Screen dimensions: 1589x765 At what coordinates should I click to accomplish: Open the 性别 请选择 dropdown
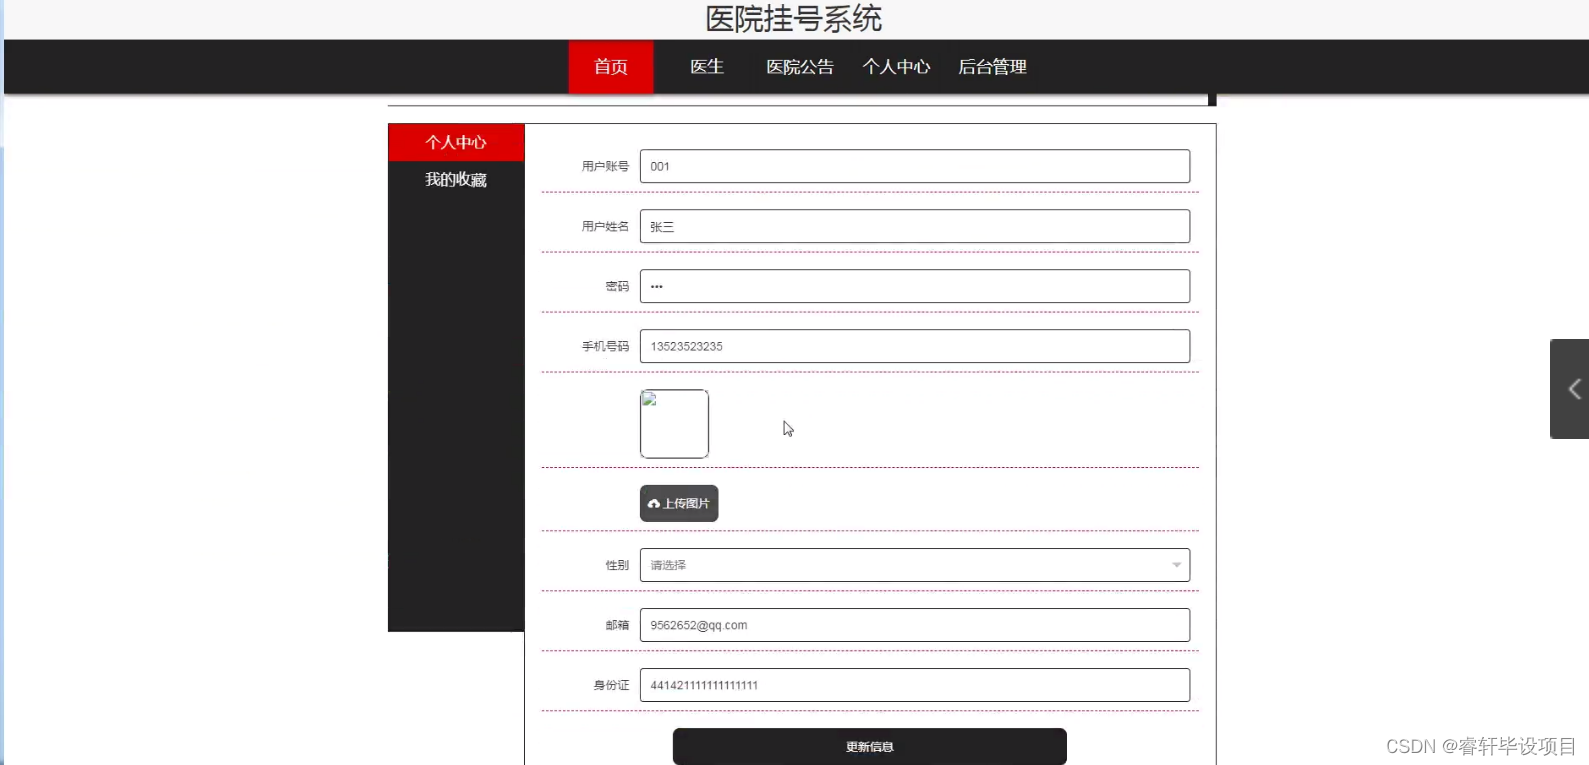[x=915, y=565]
